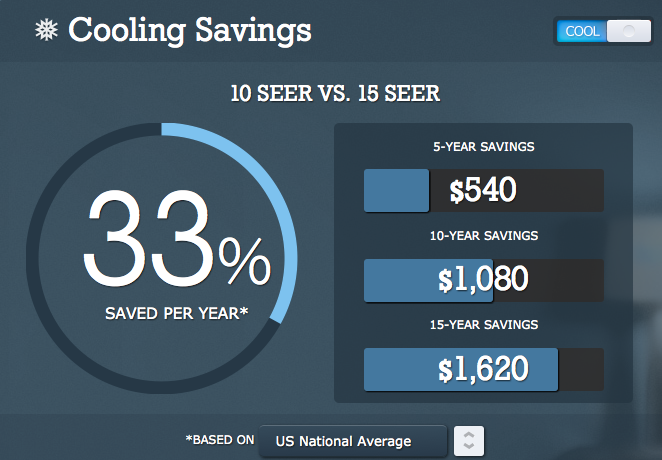Click the blue COOL label on the switch
Viewport: 662px width, 460px height.
(x=582, y=31)
